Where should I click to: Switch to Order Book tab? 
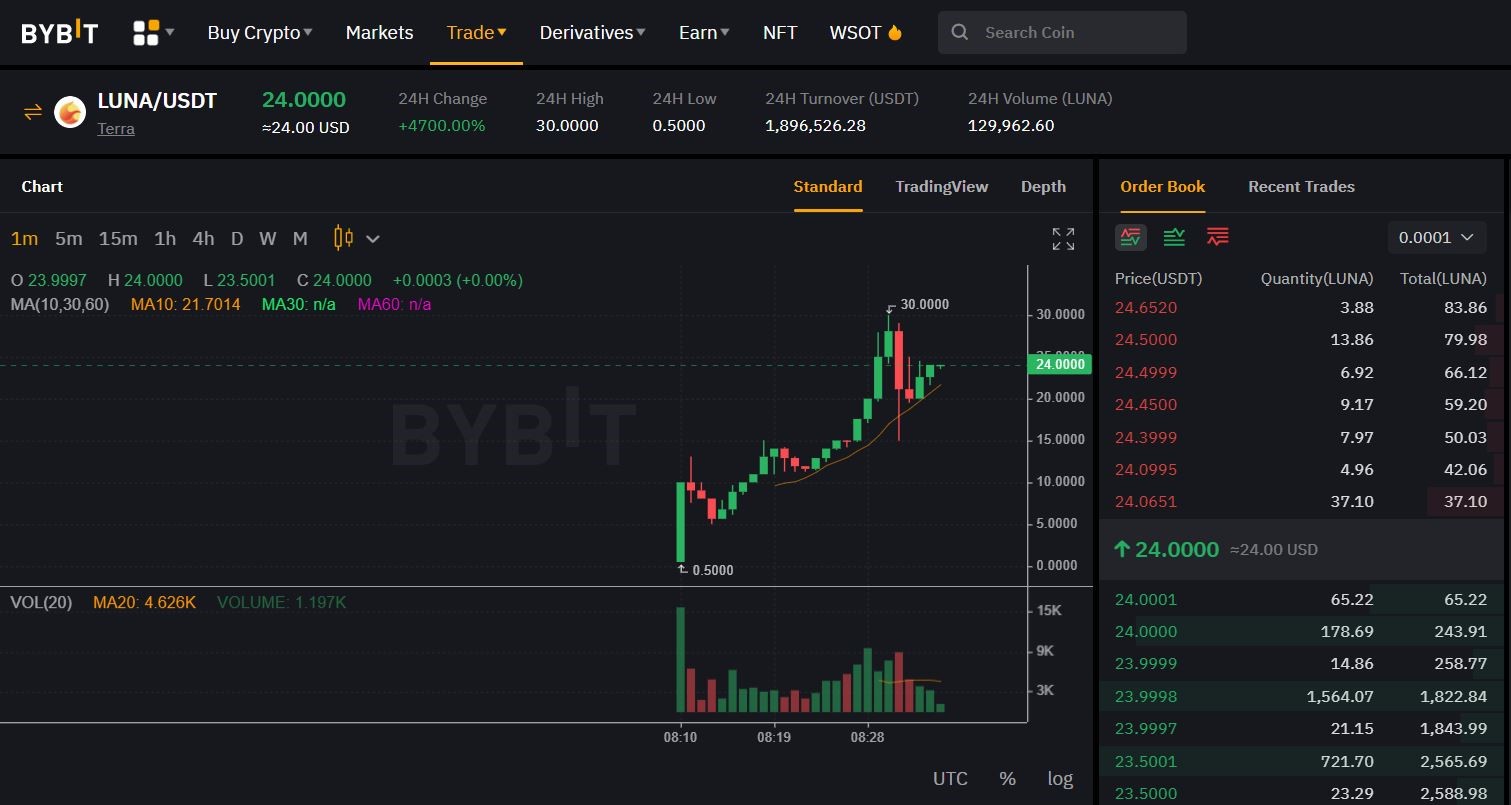[x=1162, y=187]
